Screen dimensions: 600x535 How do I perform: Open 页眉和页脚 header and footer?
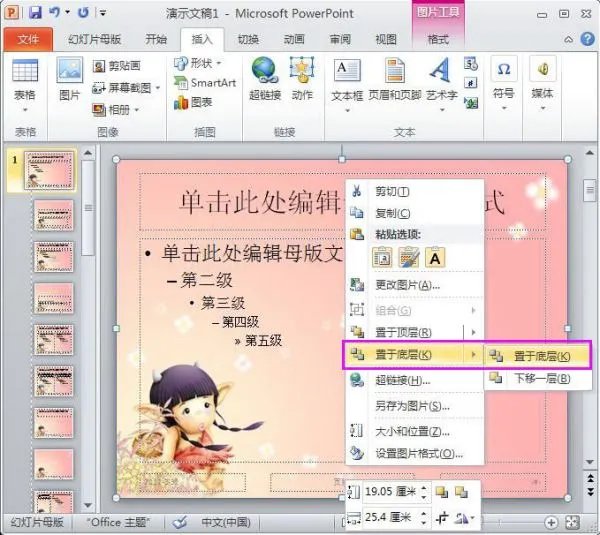pos(394,78)
